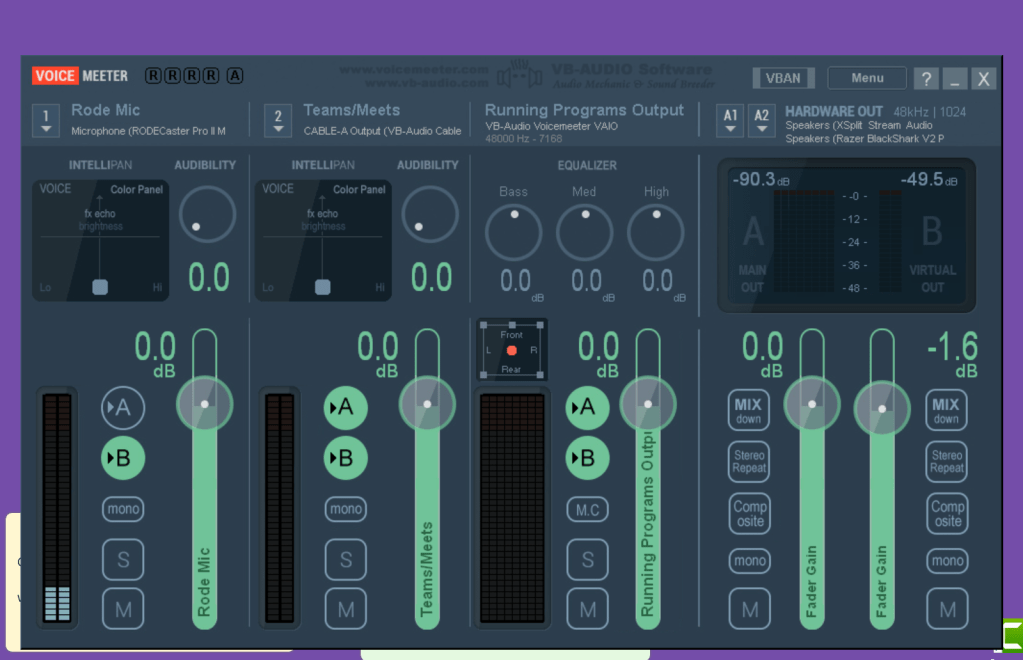This screenshot has height=660, width=1023.
Task: Click the Rode Mic Audibility knob
Action: pyautogui.click(x=207, y=214)
